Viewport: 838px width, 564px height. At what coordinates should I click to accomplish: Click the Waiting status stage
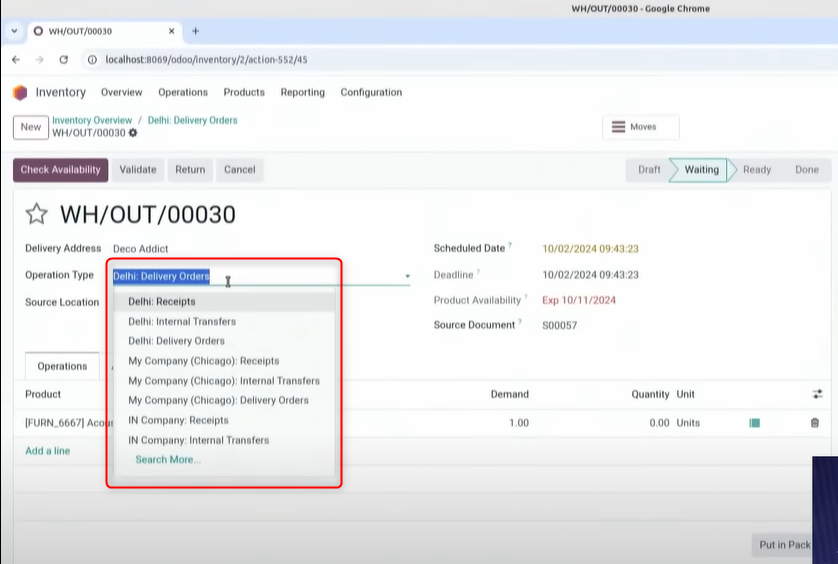point(701,170)
